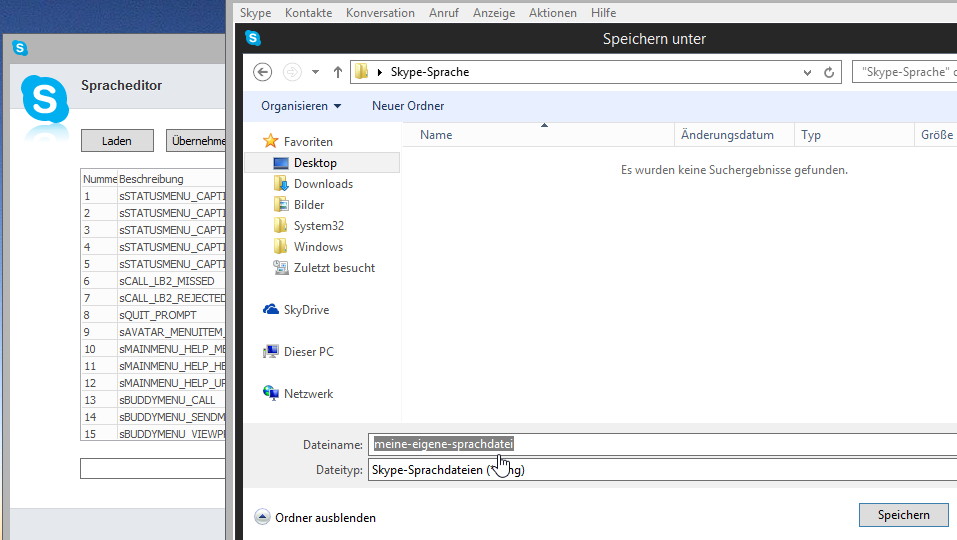Create a new folder with Neuer Ordner
The height and width of the screenshot is (540, 957).
(x=408, y=106)
